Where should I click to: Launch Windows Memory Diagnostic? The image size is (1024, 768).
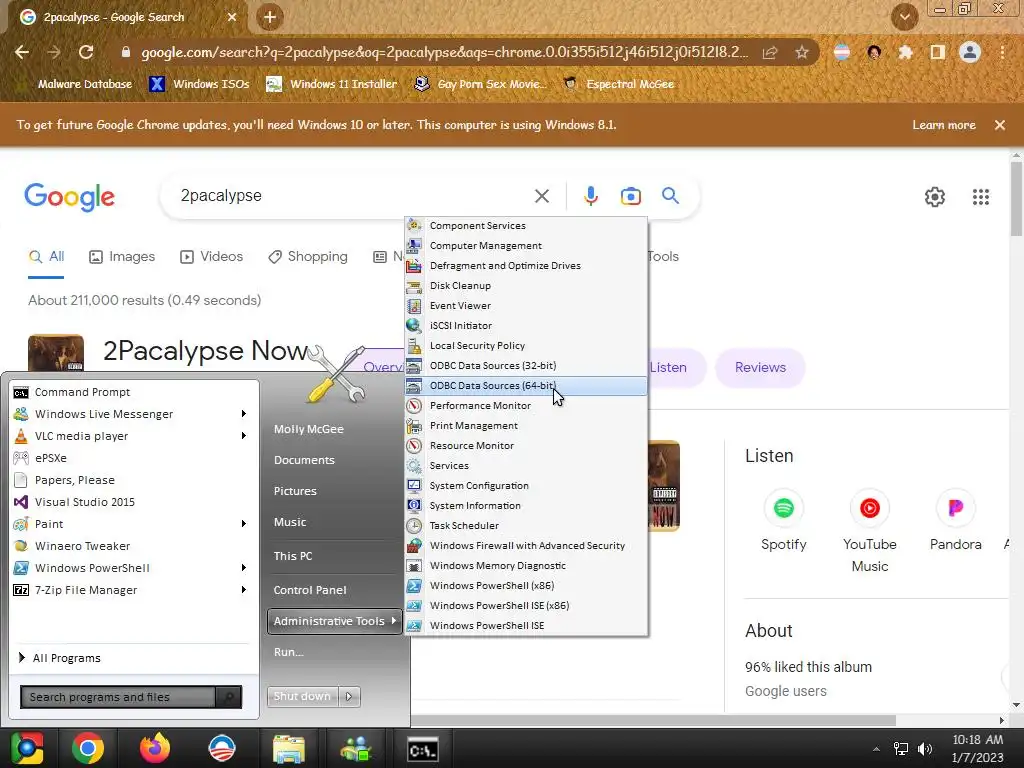(526, 566)
